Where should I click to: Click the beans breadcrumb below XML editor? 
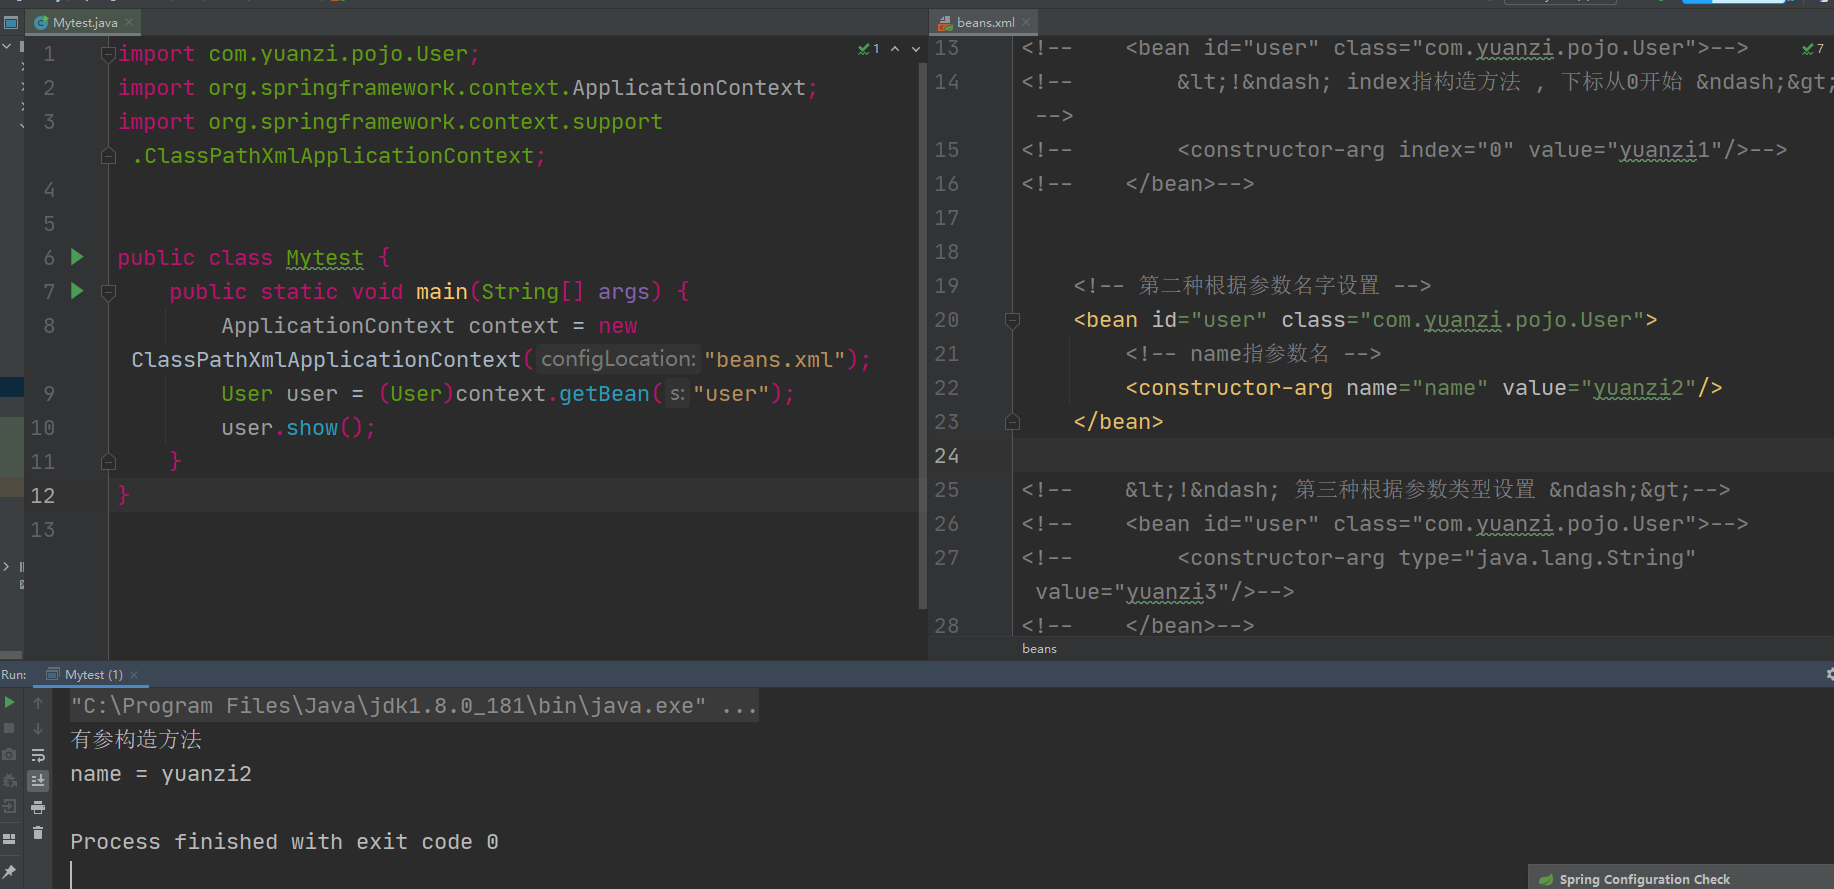point(1039,648)
